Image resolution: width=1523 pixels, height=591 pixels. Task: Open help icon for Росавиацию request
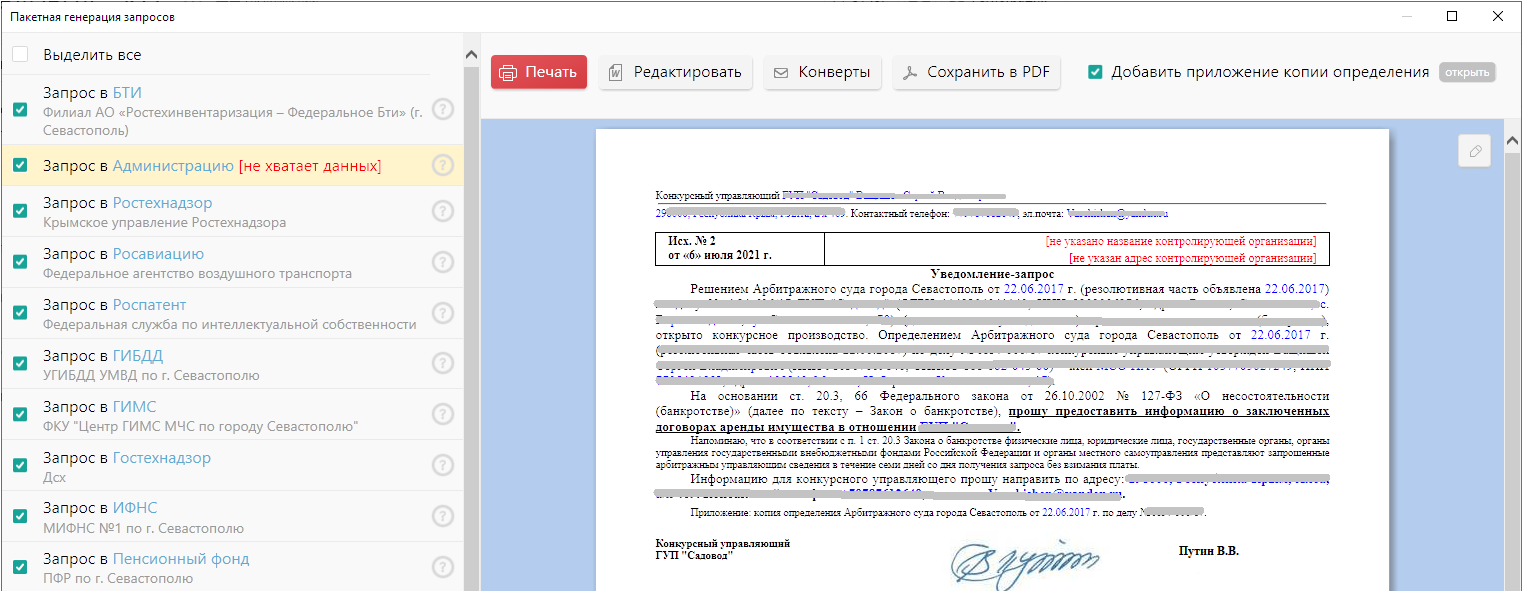click(442, 262)
